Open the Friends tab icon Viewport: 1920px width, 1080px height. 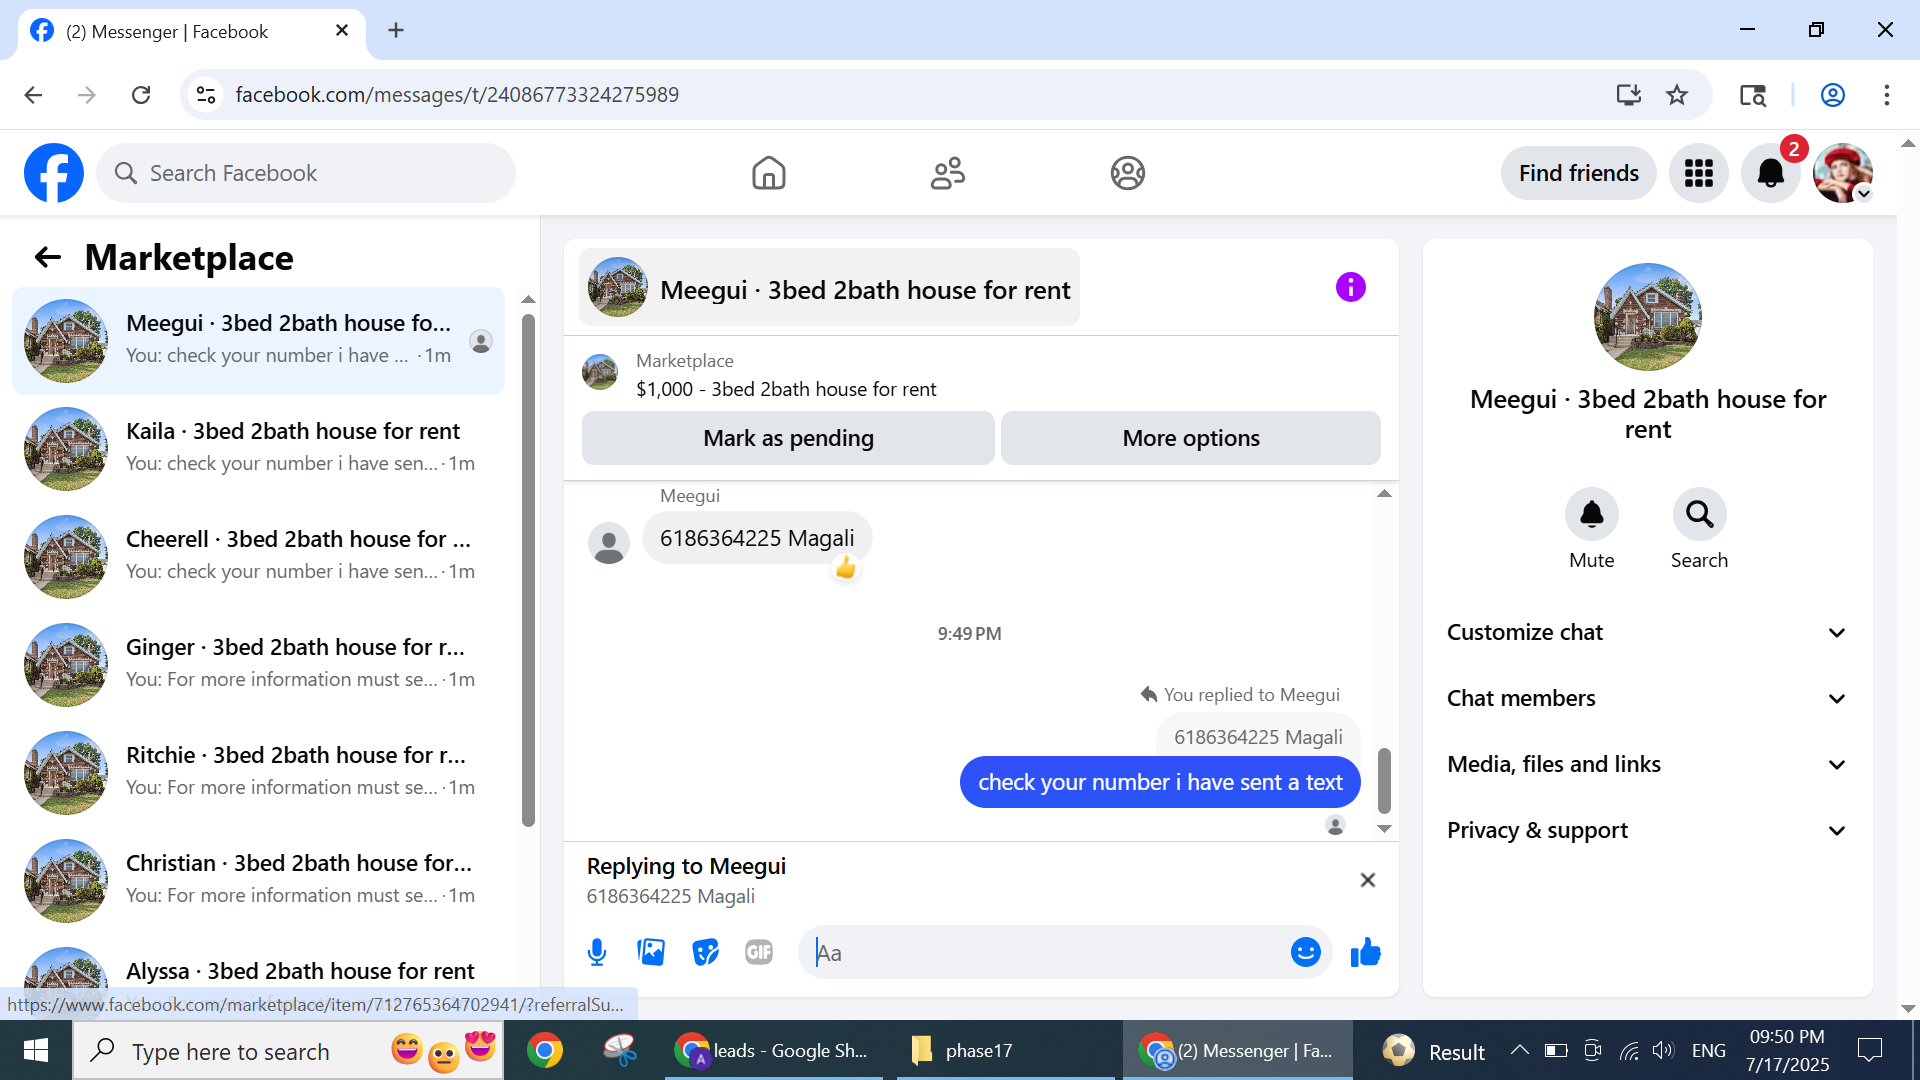tap(948, 173)
